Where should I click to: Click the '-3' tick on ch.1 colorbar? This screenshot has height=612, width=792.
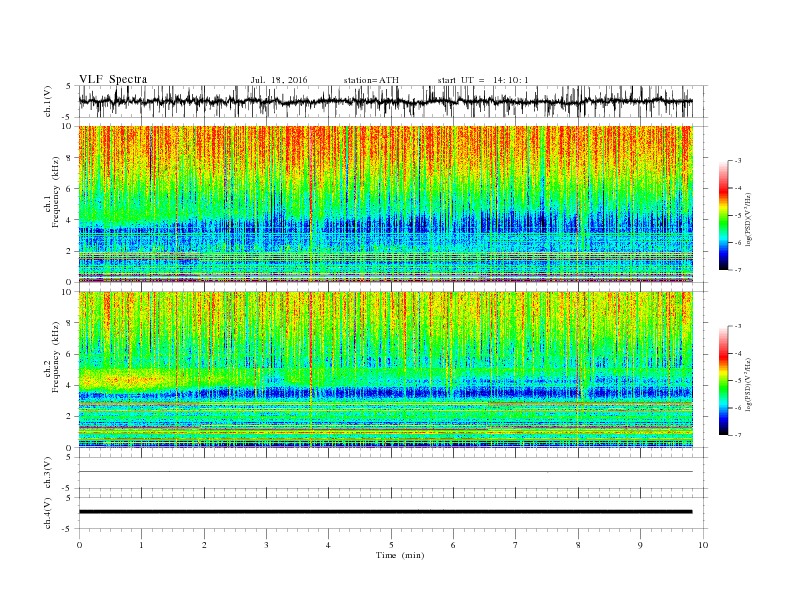click(737, 161)
